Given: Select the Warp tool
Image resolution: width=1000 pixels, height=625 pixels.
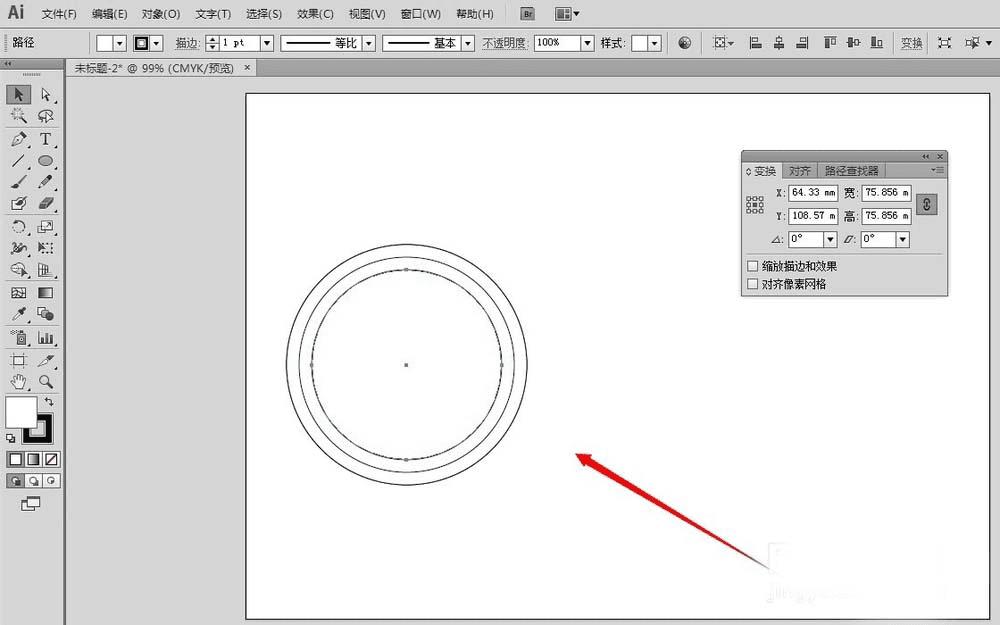Looking at the screenshot, I should click(x=18, y=248).
